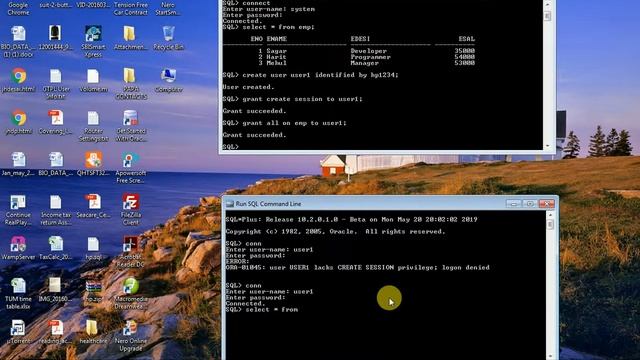Launch Acrobat Reader DC shortcut

[130, 244]
